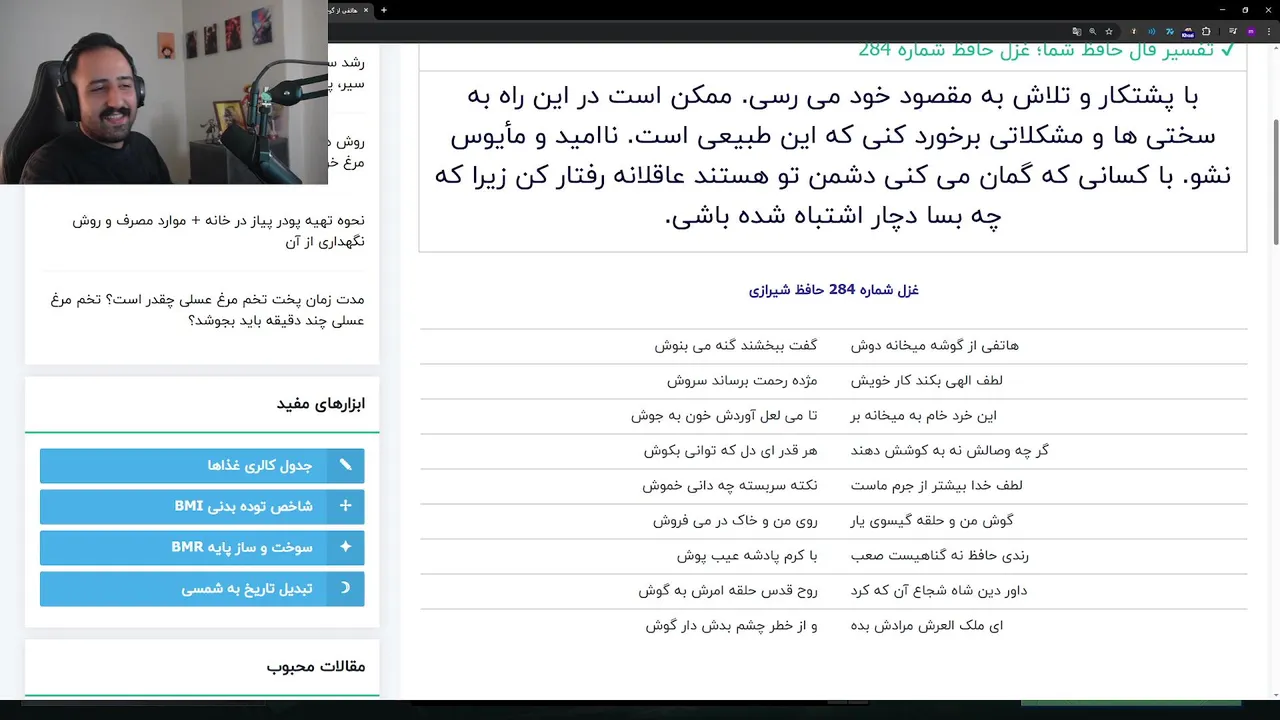Click verse گفت ببخشند گنه می بنوش

point(736,345)
